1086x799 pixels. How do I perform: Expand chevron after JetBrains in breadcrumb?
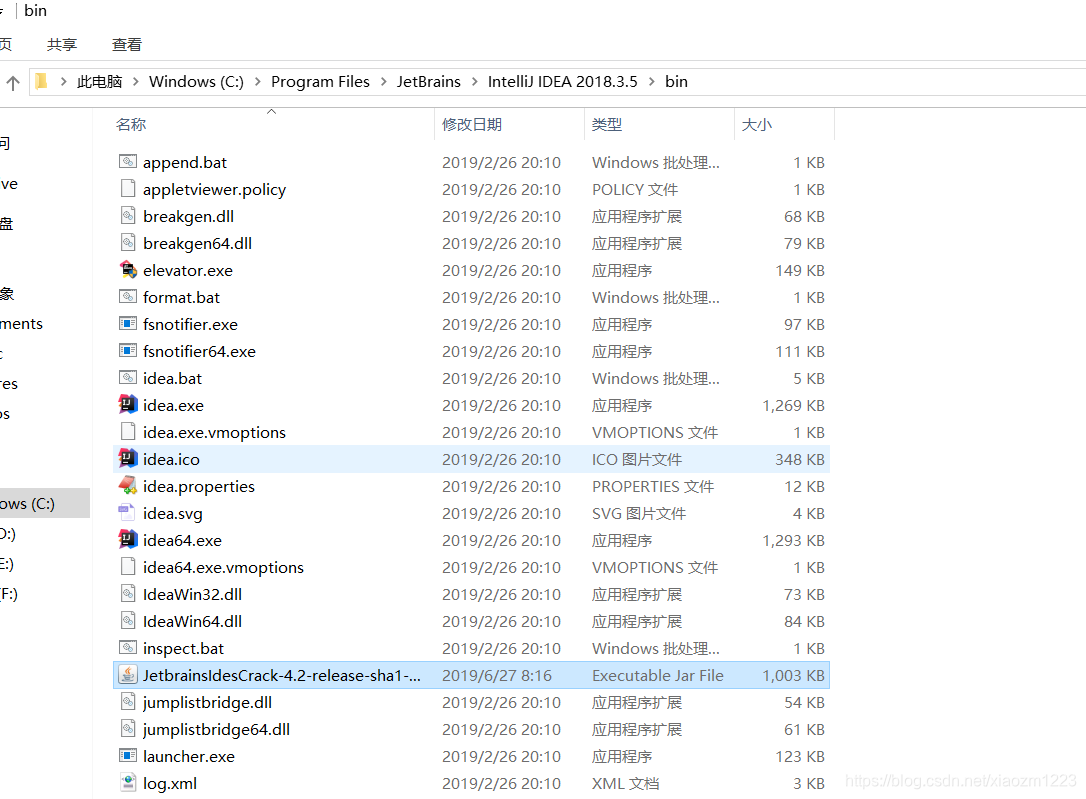tap(474, 82)
